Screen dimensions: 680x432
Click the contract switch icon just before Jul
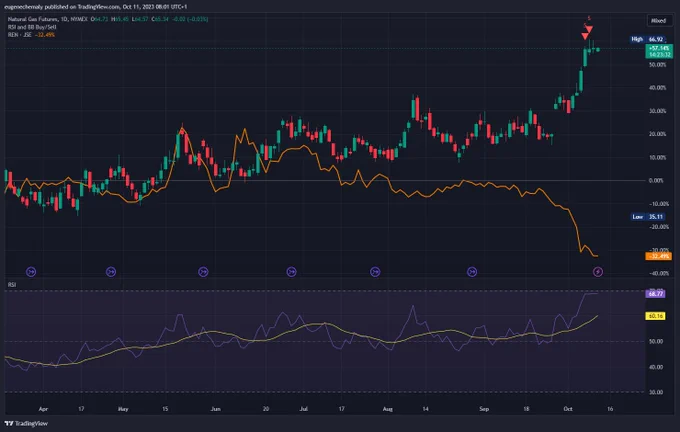click(291, 272)
